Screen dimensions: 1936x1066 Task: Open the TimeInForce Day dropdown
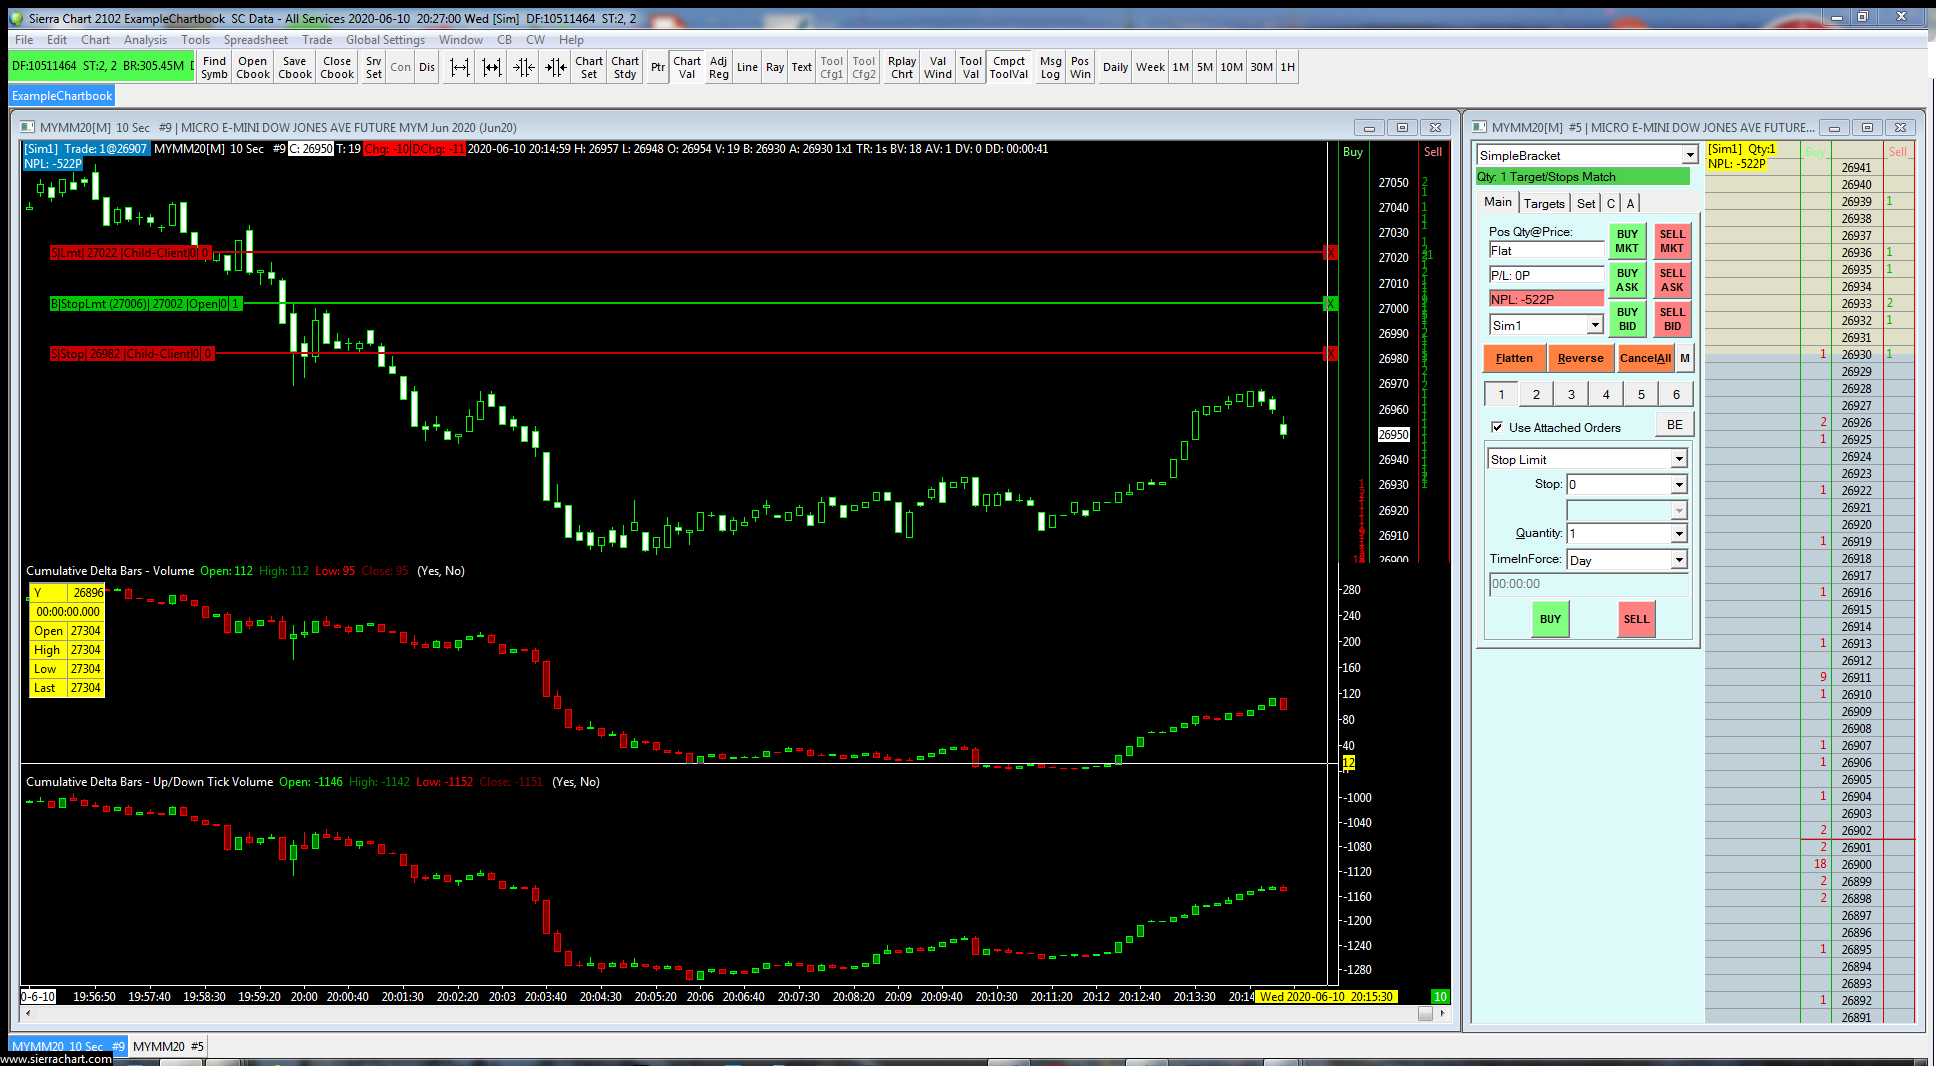(x=1679, y=560)
